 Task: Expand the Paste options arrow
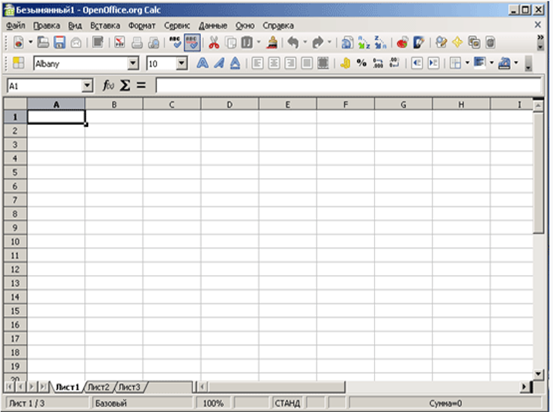(259, 42)
